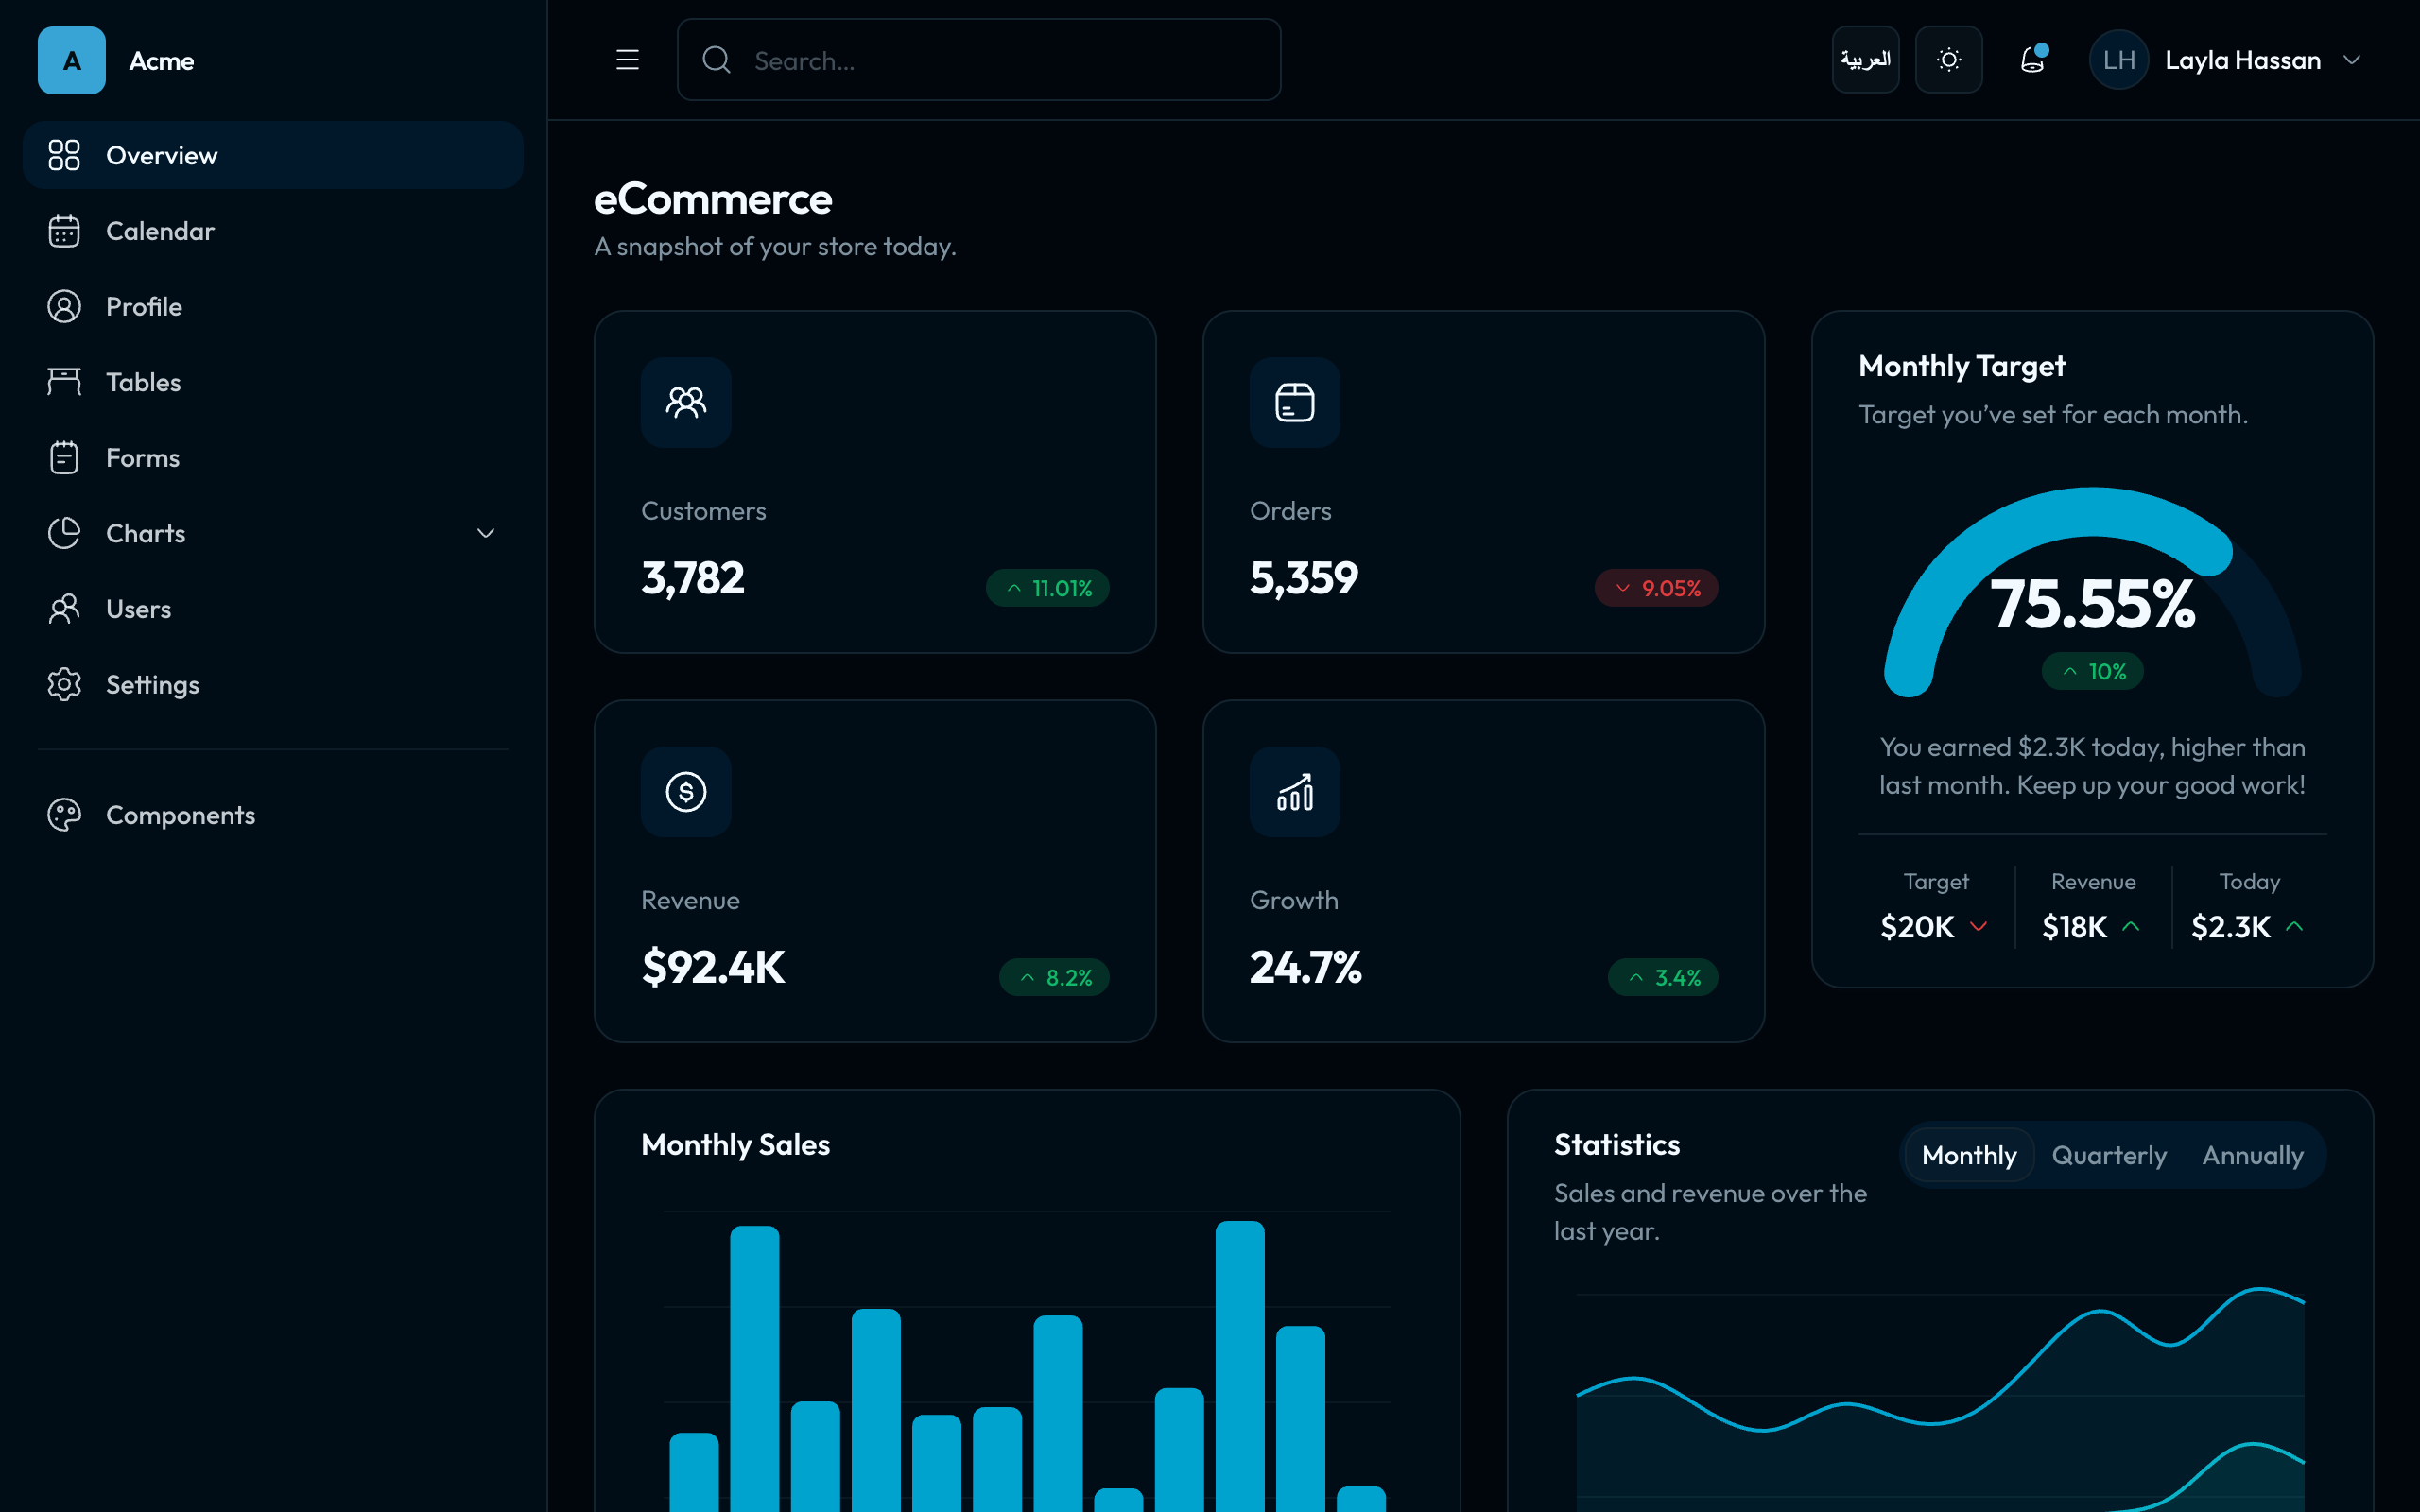This screenshot has width=2420, height=1512.
Task: Click the Overview grid icon
Action: coord(64,155)
